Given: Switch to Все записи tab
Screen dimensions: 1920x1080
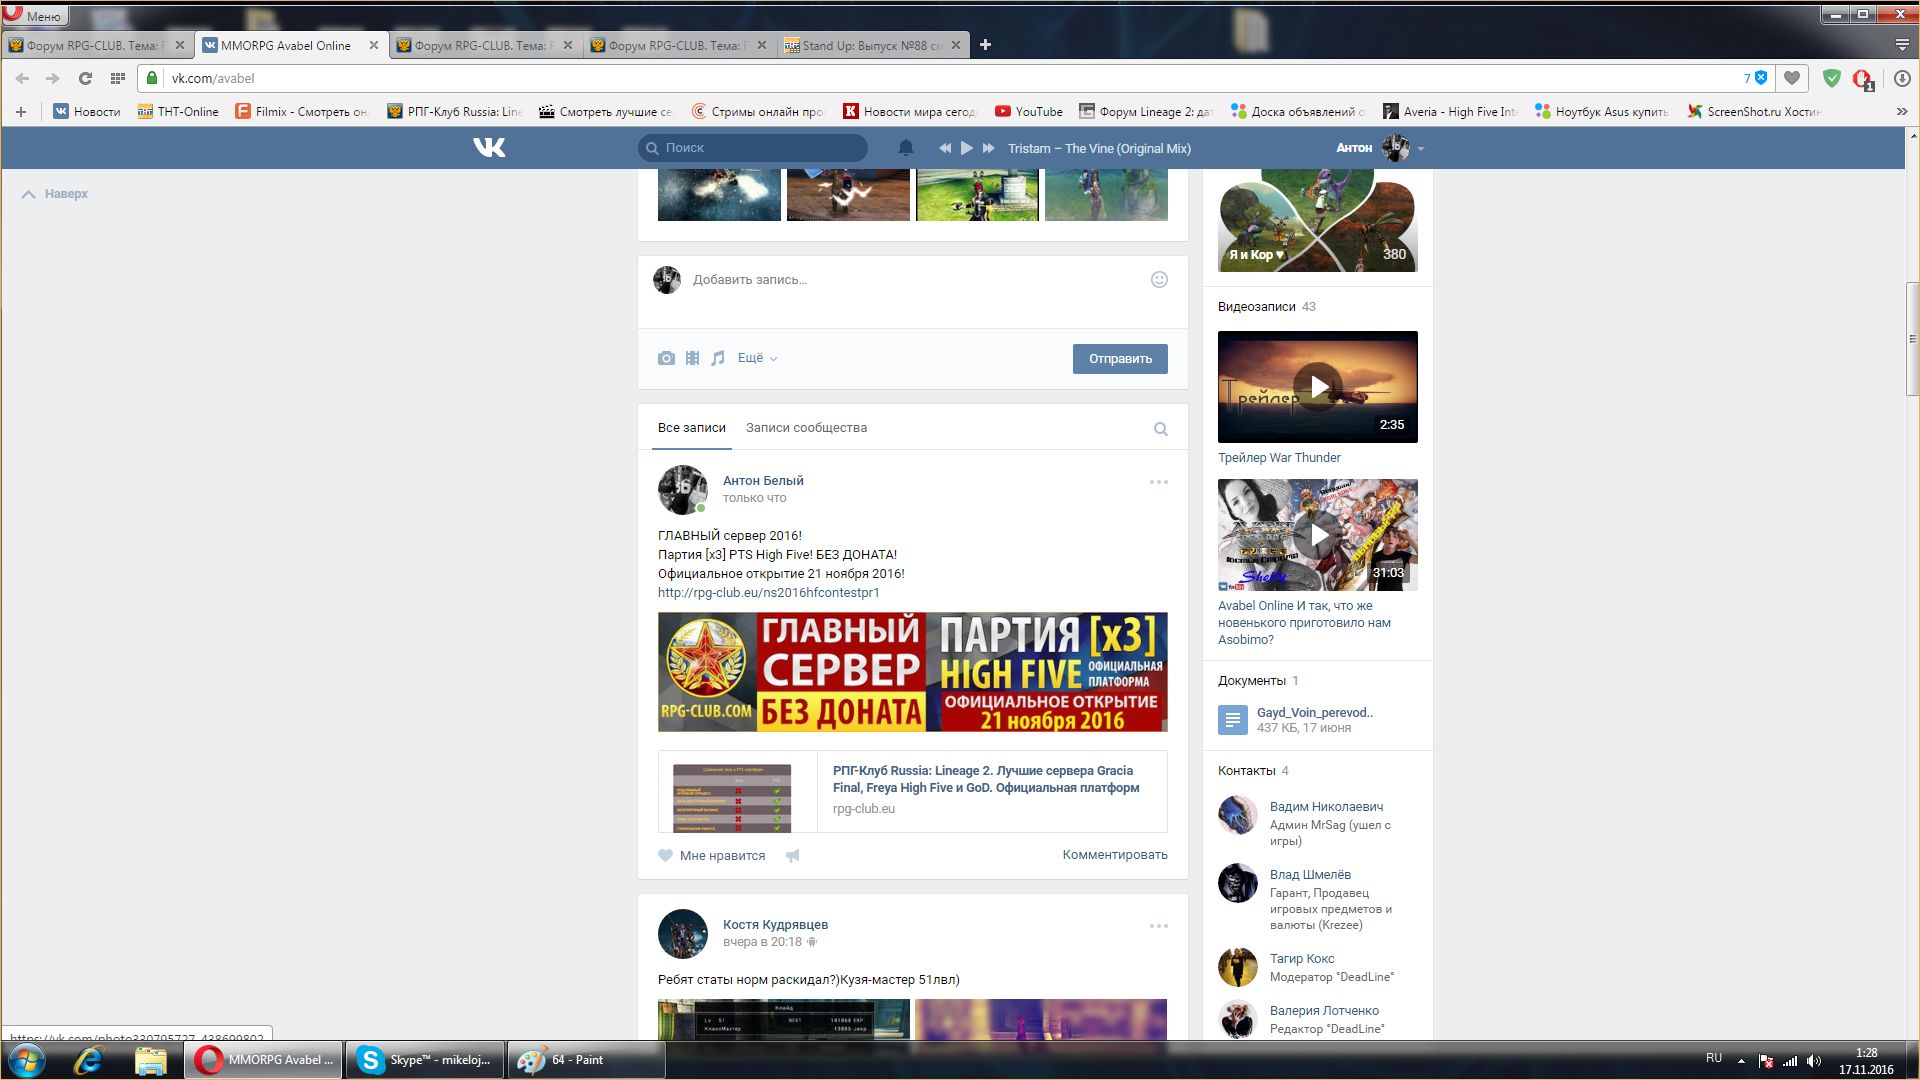Looking at the screenshot, I should [692, 428].
